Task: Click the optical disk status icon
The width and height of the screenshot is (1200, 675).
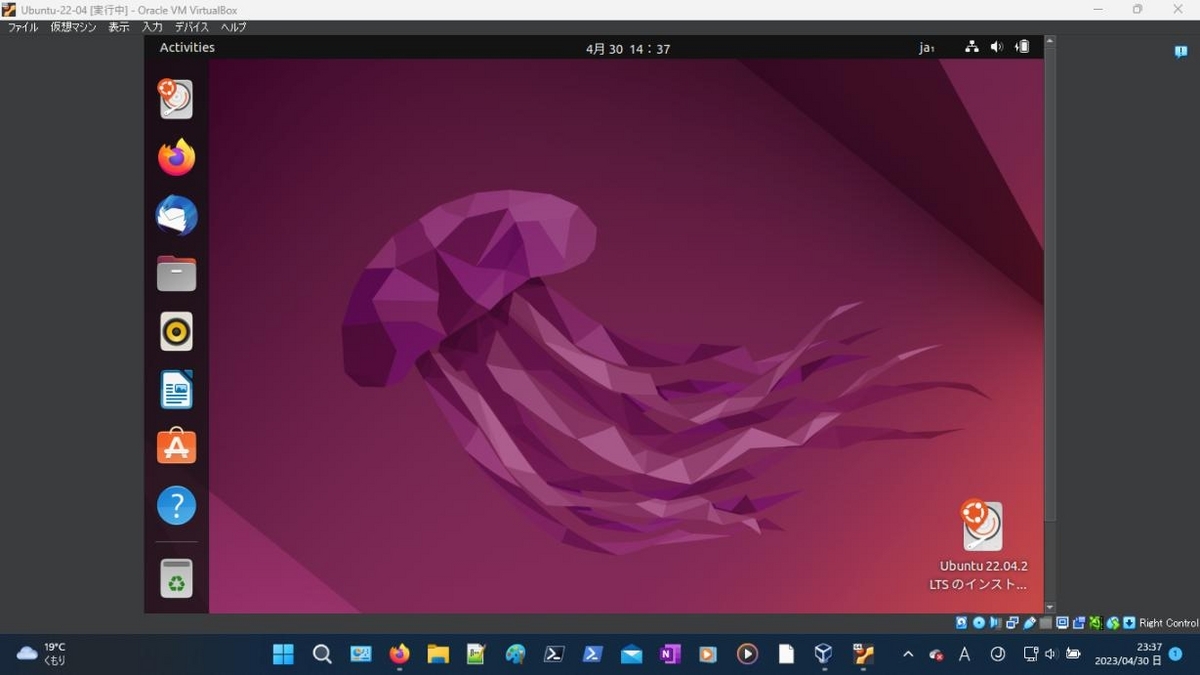Action: (x=979, y=623)
